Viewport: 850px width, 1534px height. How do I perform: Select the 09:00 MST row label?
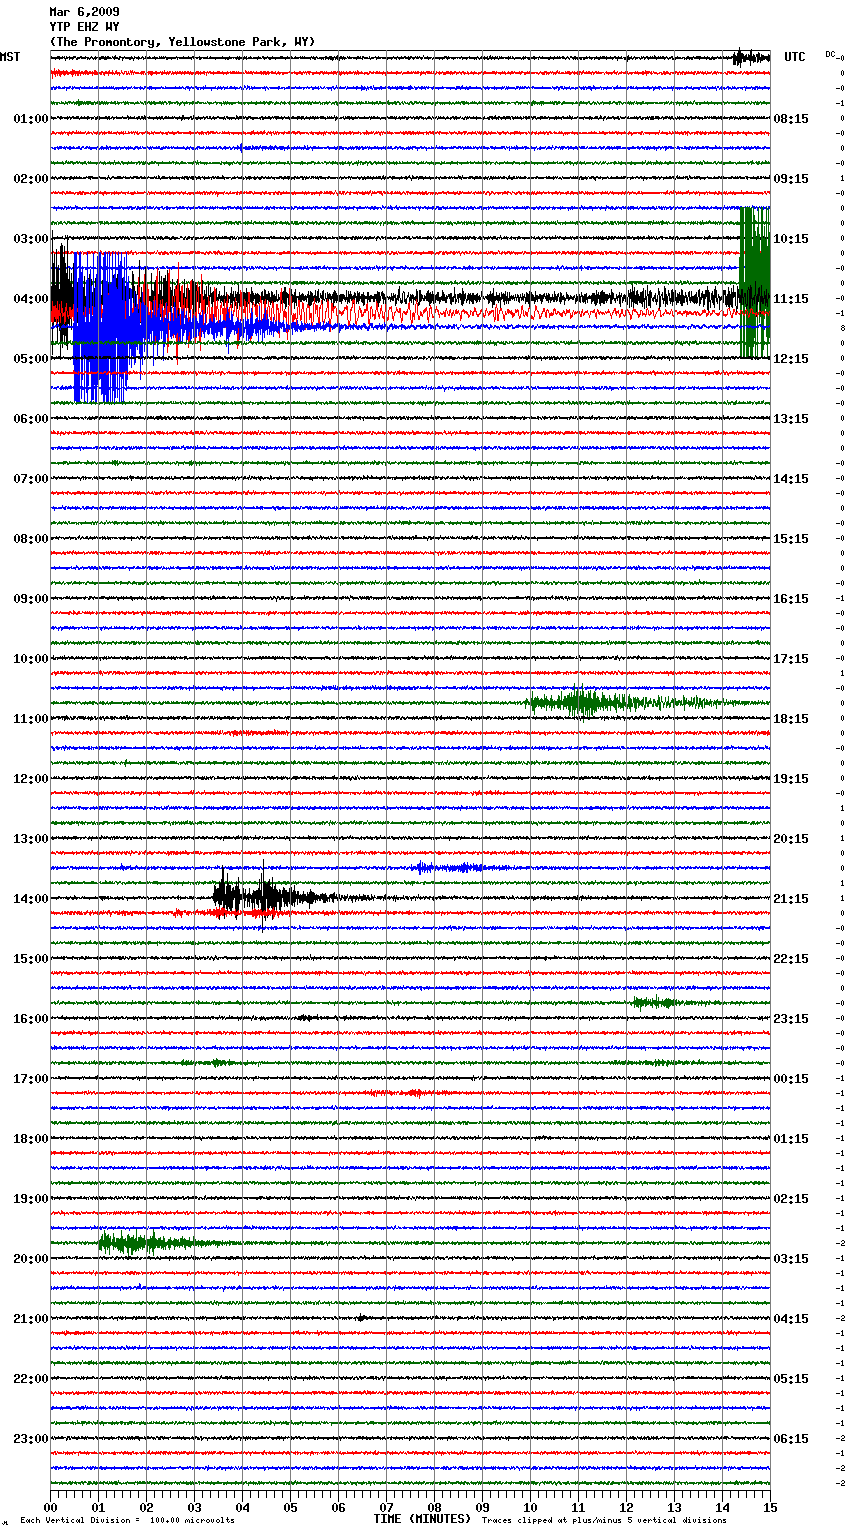[30, 599]
